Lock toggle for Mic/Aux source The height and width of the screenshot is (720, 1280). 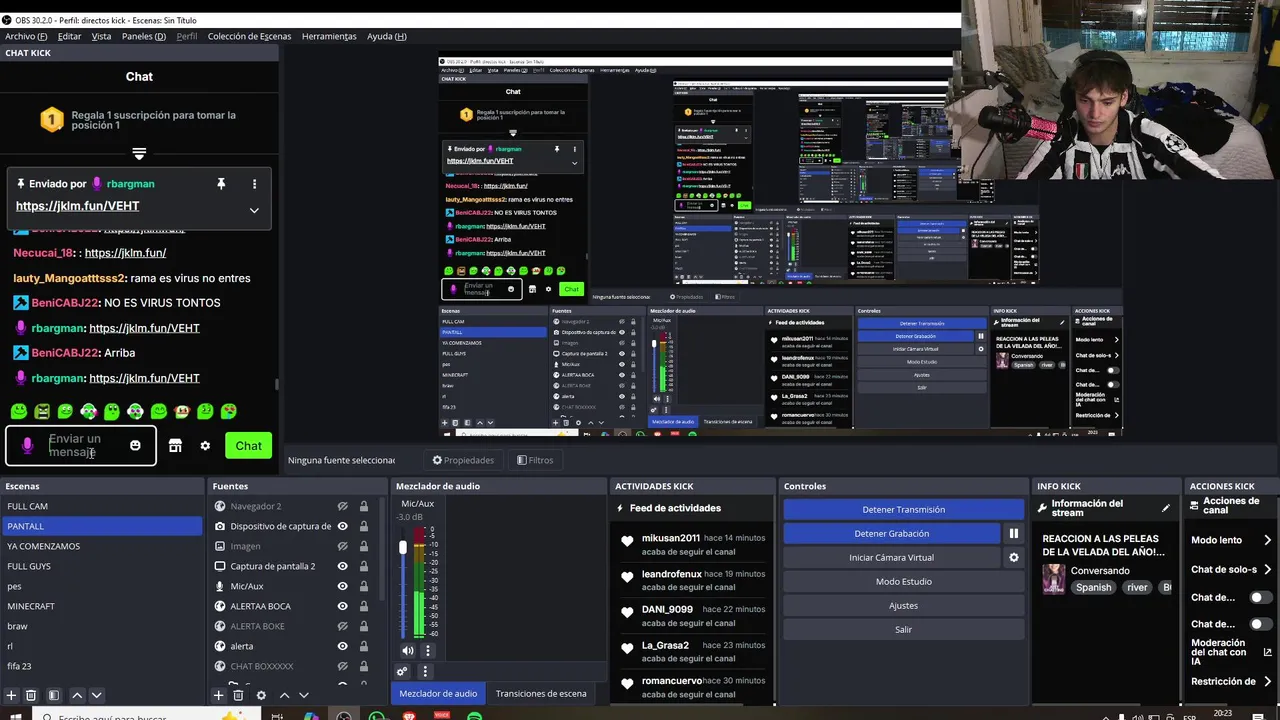363,586
